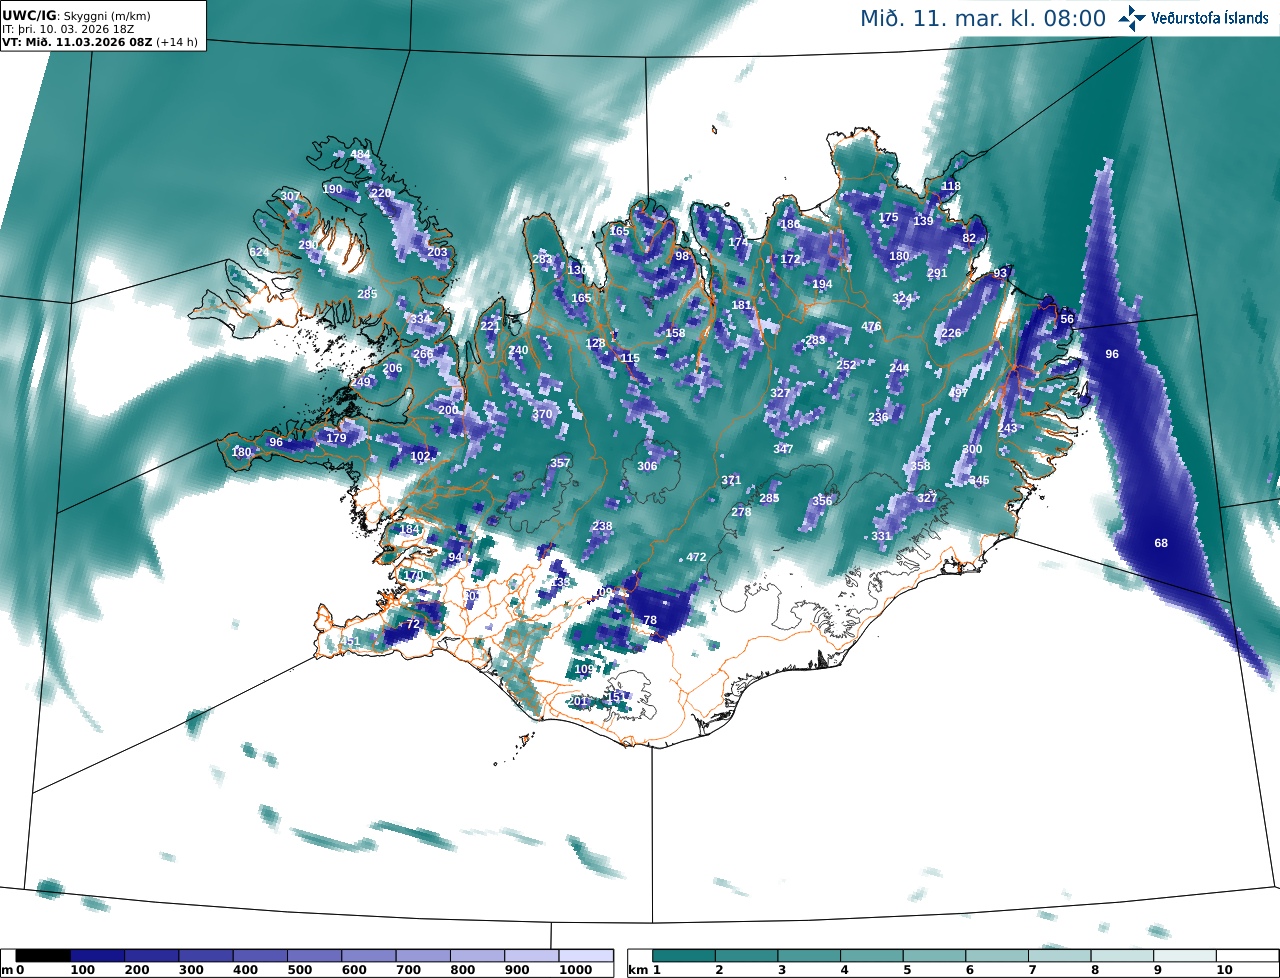This screenshot has width=1280, height=978.
Task: Click the 357 visibility value
Action: click(x=560, y=463)
